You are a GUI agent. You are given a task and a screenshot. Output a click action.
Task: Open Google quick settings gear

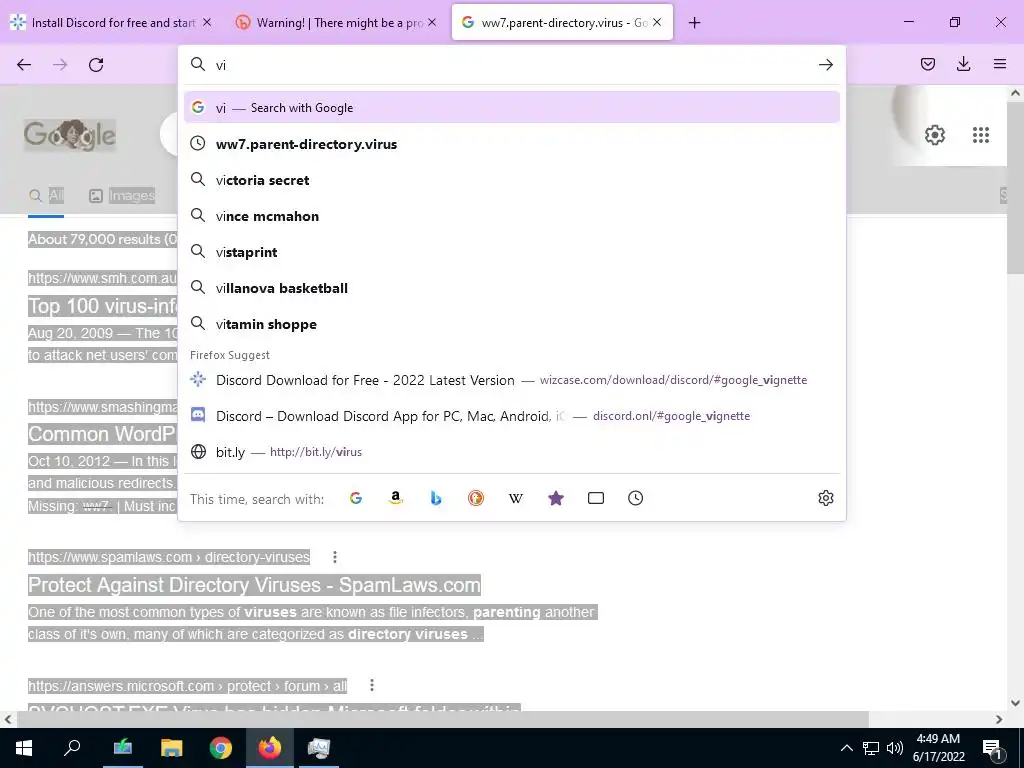pos(935,135)
